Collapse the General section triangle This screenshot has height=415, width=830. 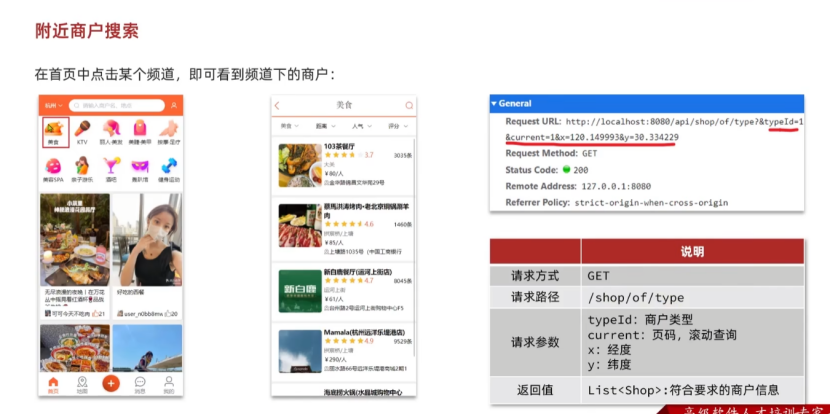(494, 104)
